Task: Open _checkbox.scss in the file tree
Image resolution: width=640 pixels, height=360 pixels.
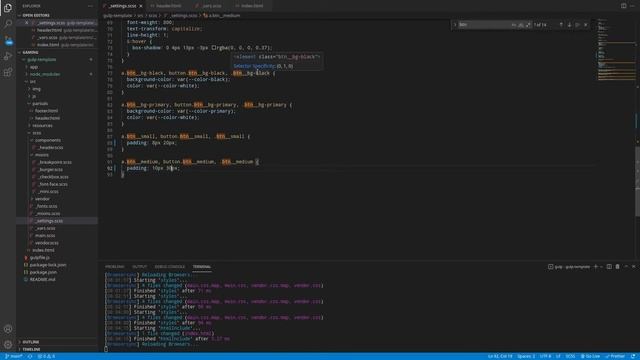Action: pos(53,177)
